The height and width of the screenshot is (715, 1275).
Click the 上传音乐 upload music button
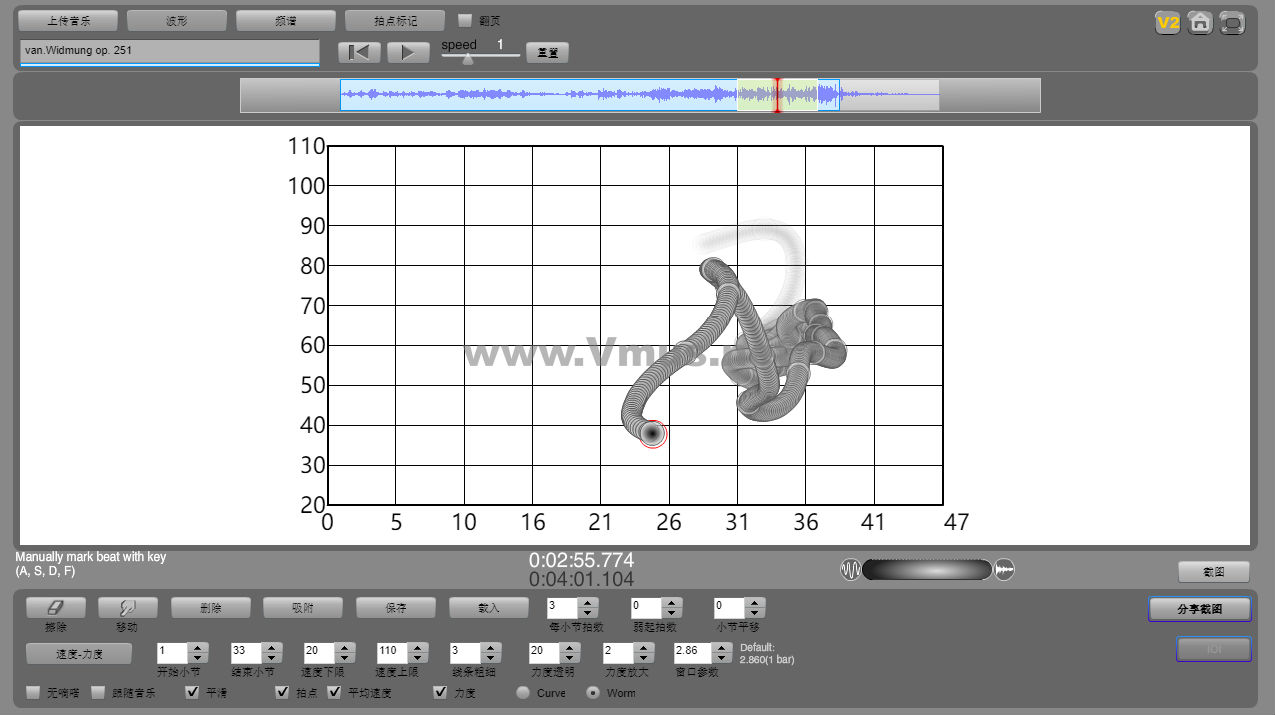(68, 20)
